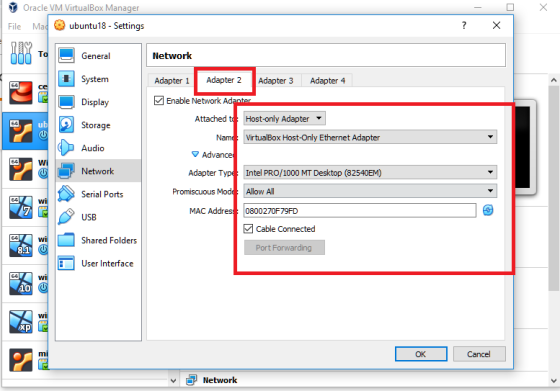Open the Adapter Type dropdown
This screenshot has width=560, height=391.
pyautogui.click(x=370, y=173)
